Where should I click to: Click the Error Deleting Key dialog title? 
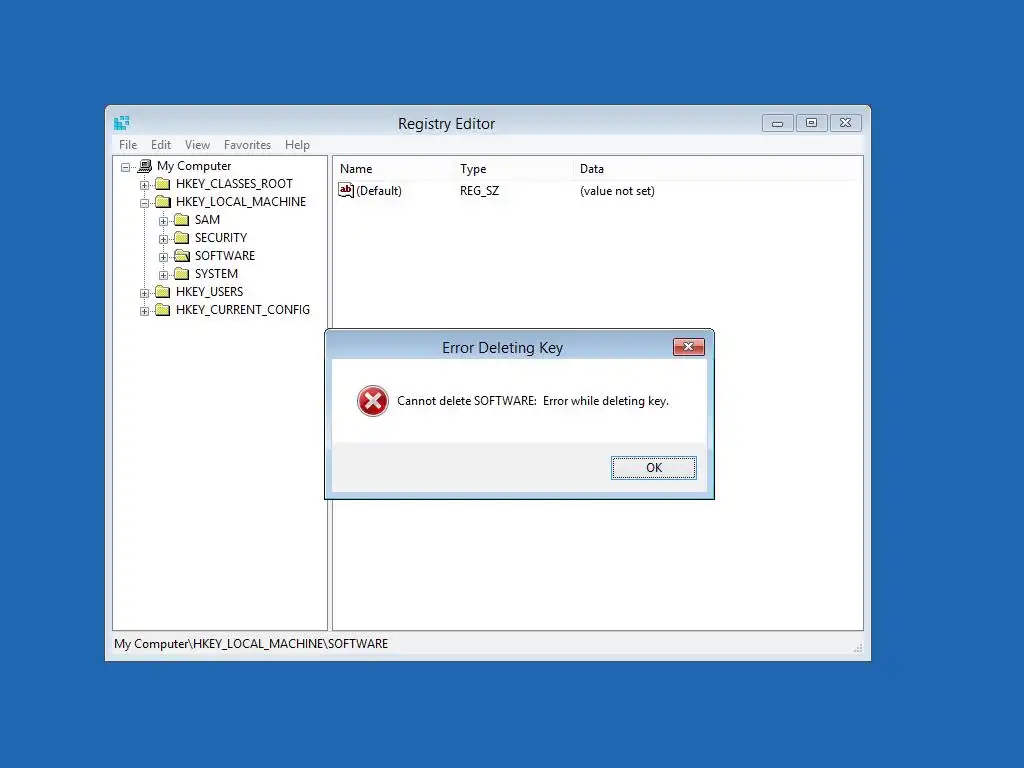pyautogui.click(x=502, y=348)
